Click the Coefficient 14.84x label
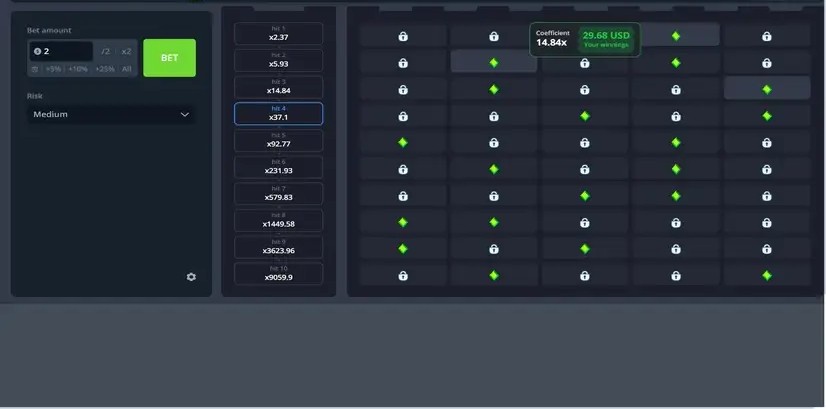The height and width of the screenshot is (409, 826). pyautogui.click(x=553, y=39)
